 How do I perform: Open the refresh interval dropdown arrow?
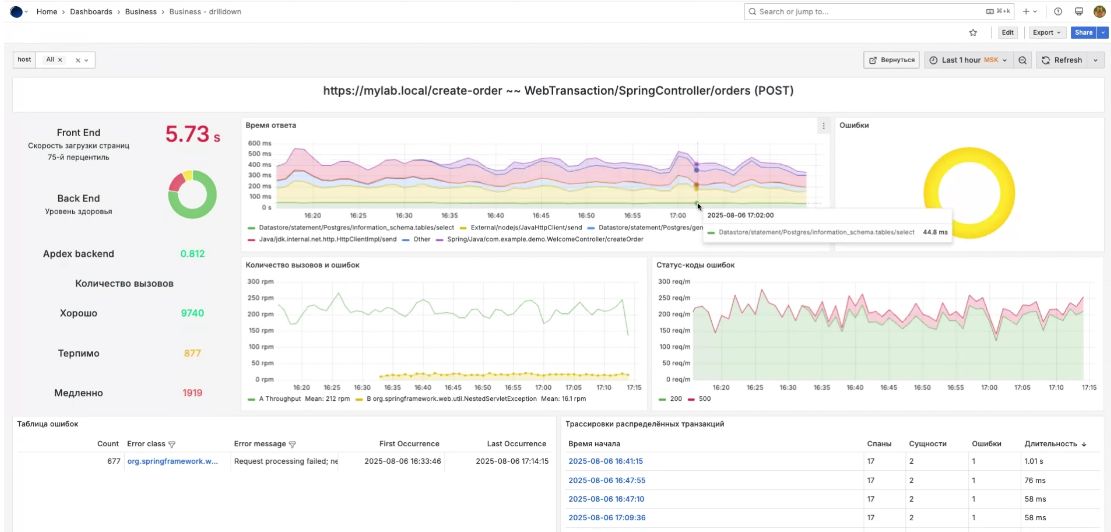[1095, 60]
